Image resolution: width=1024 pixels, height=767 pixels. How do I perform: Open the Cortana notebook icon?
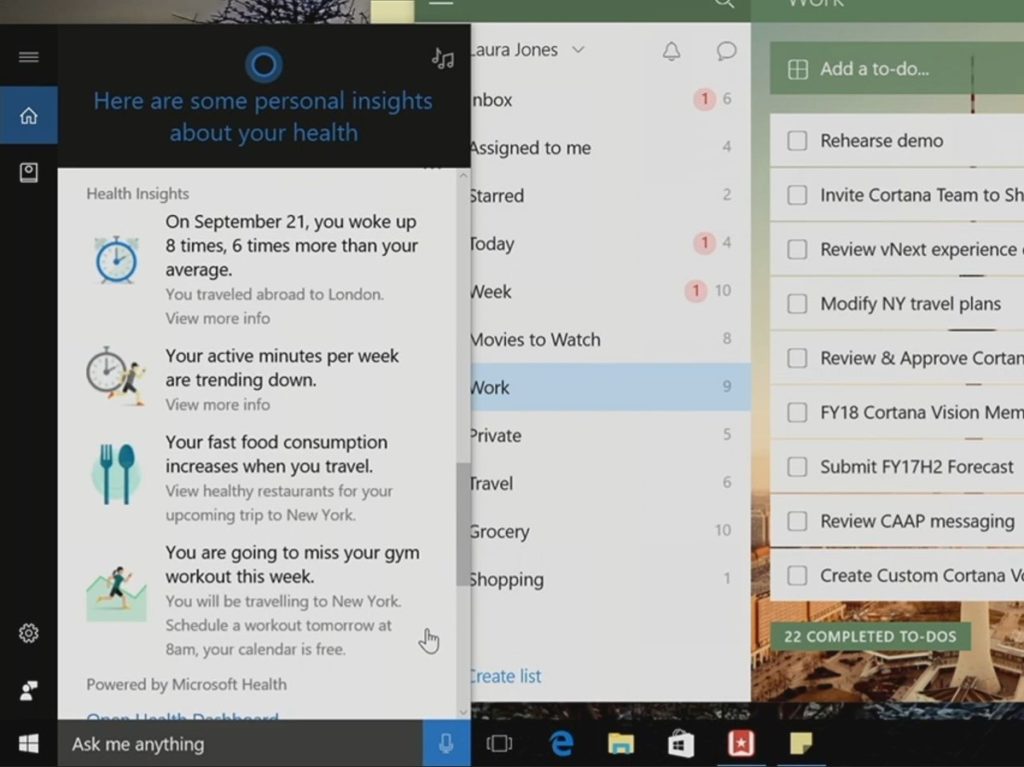pos(28,173)
